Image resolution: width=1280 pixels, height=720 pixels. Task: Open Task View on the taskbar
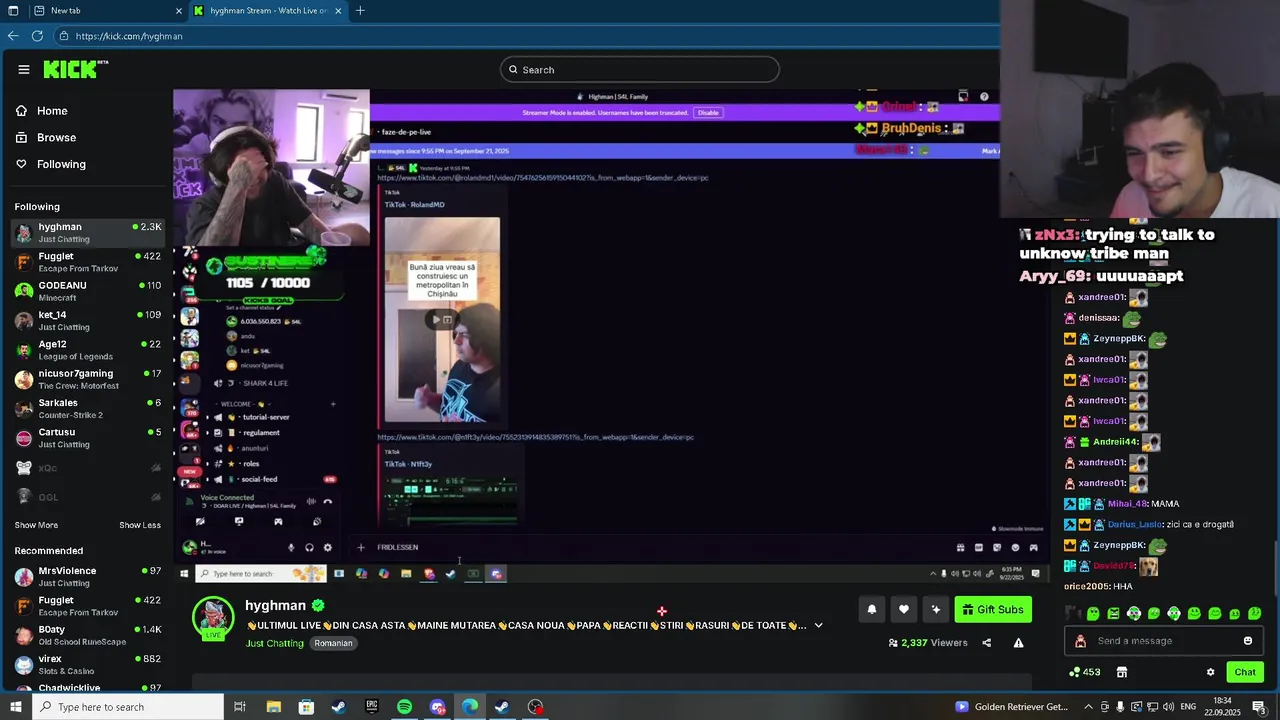click(x=240, y=707)
